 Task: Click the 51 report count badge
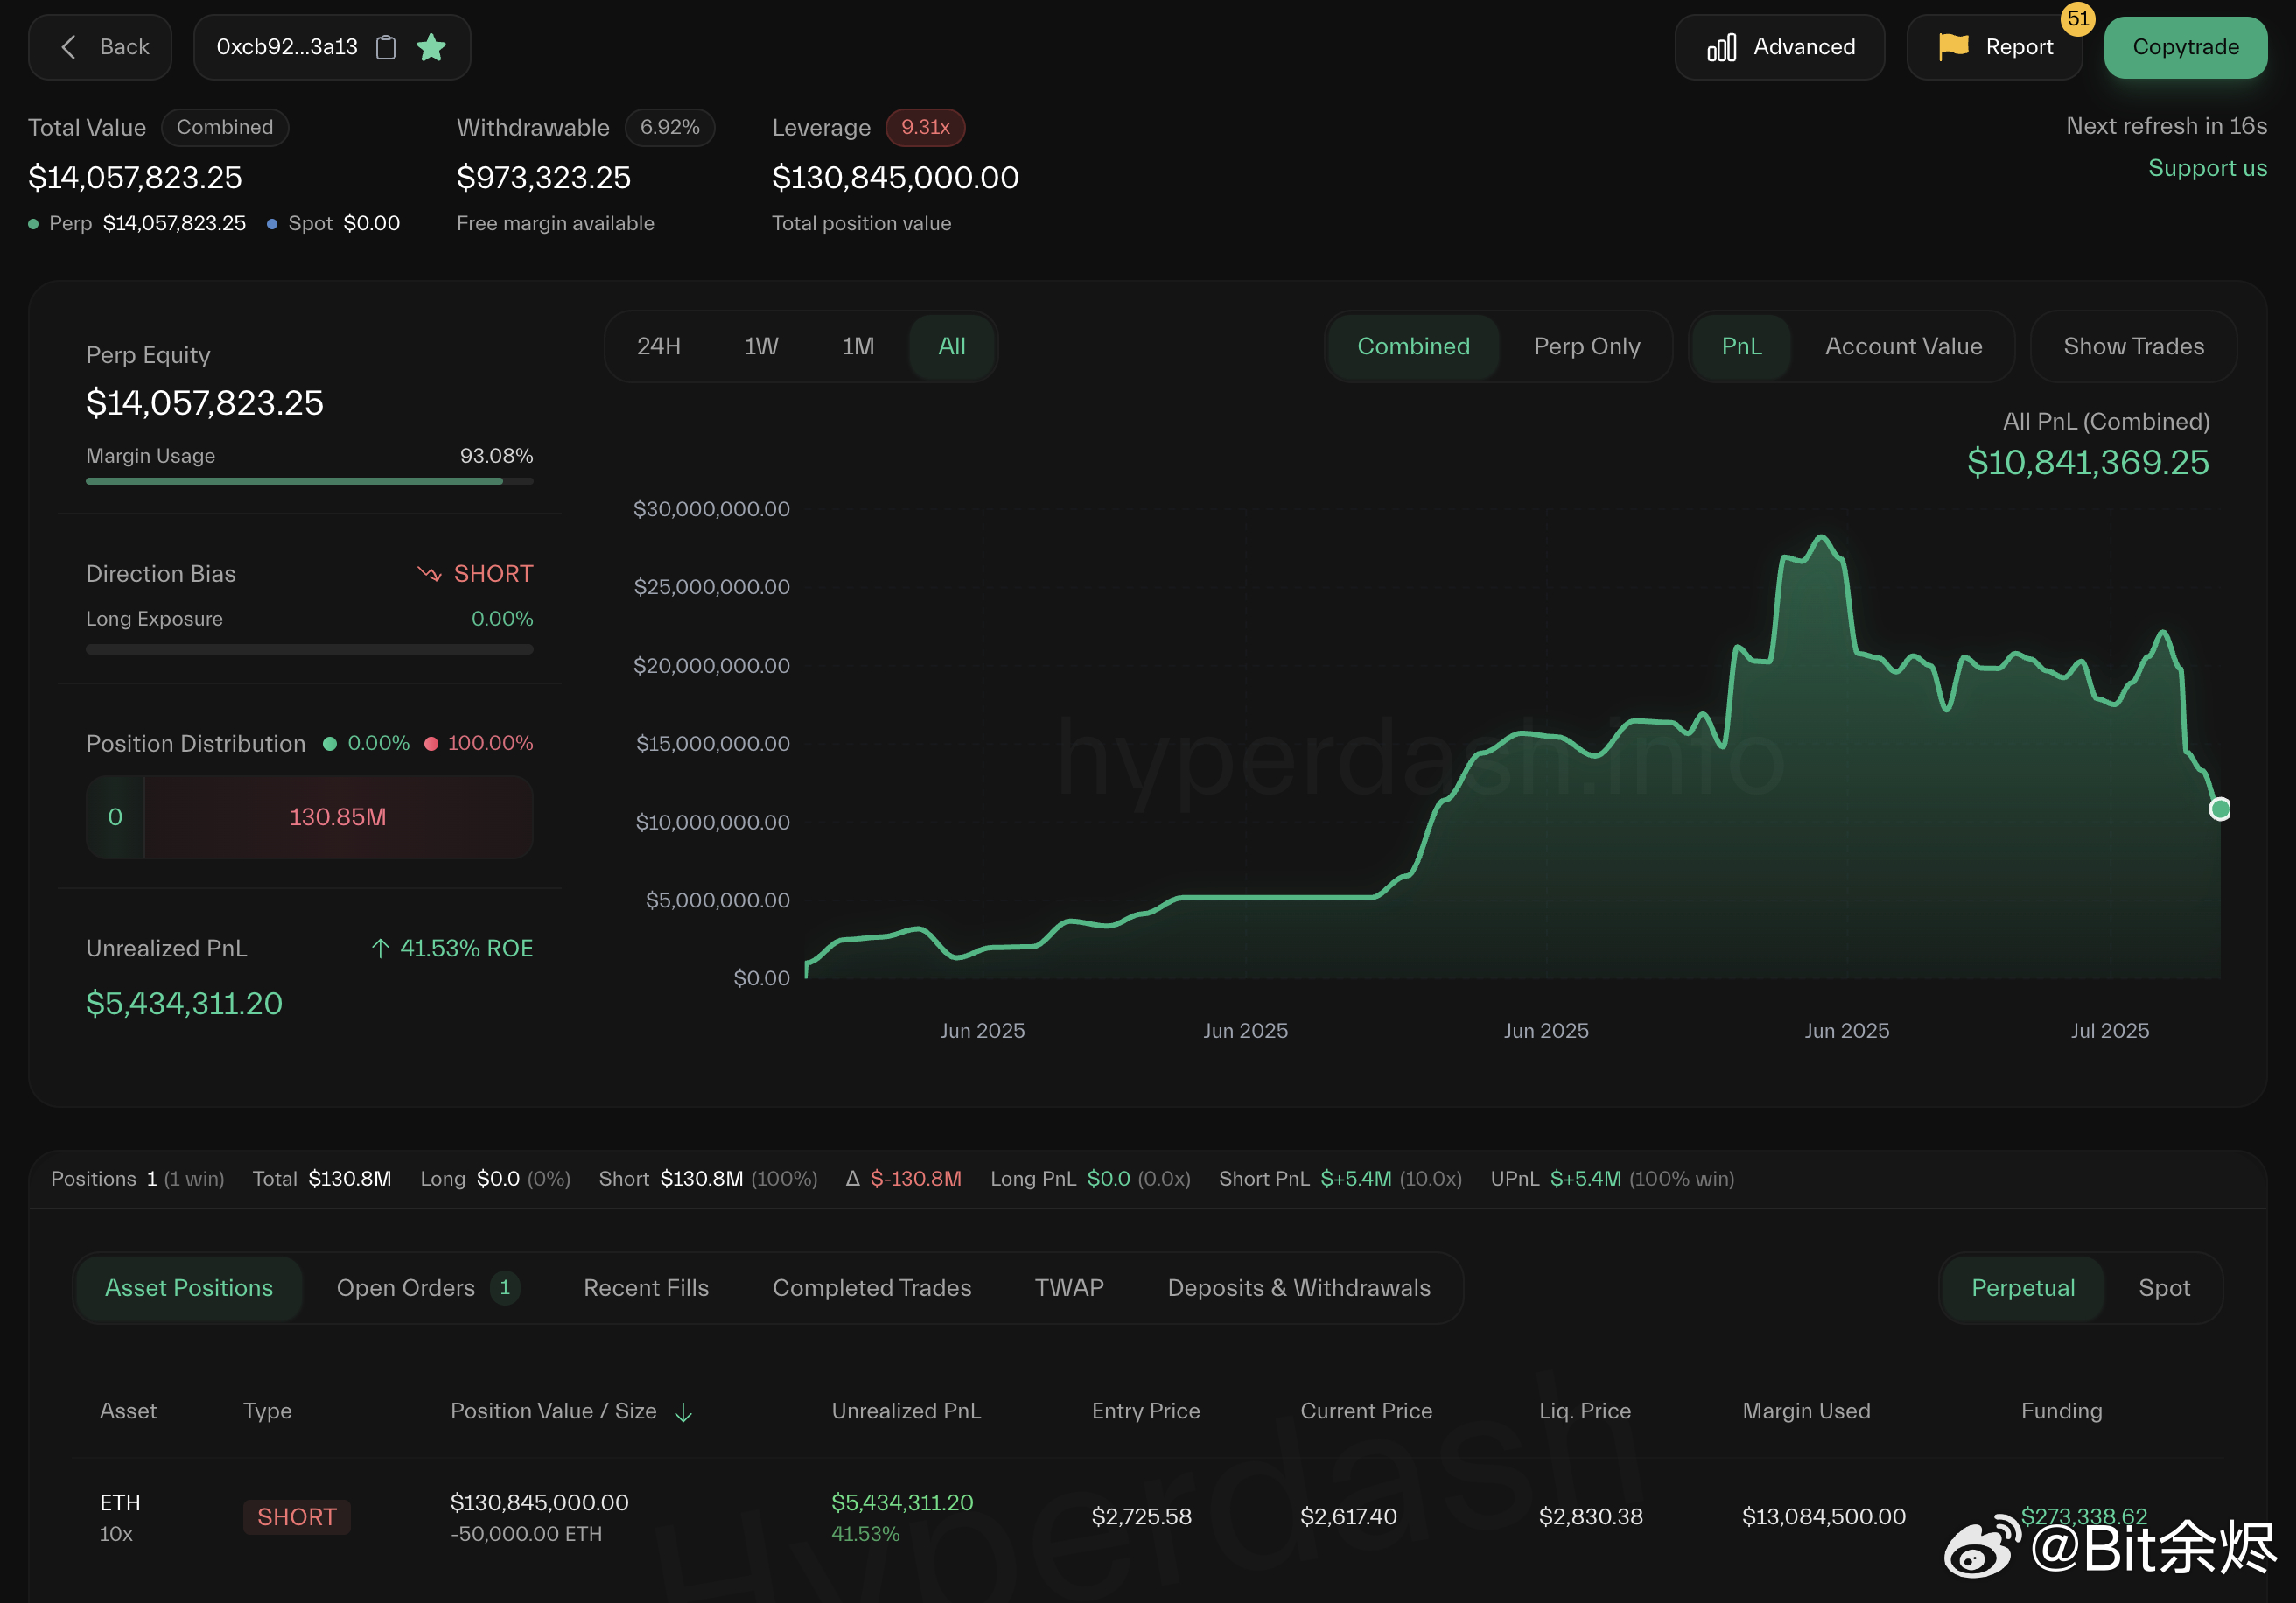click(2078, 19)
